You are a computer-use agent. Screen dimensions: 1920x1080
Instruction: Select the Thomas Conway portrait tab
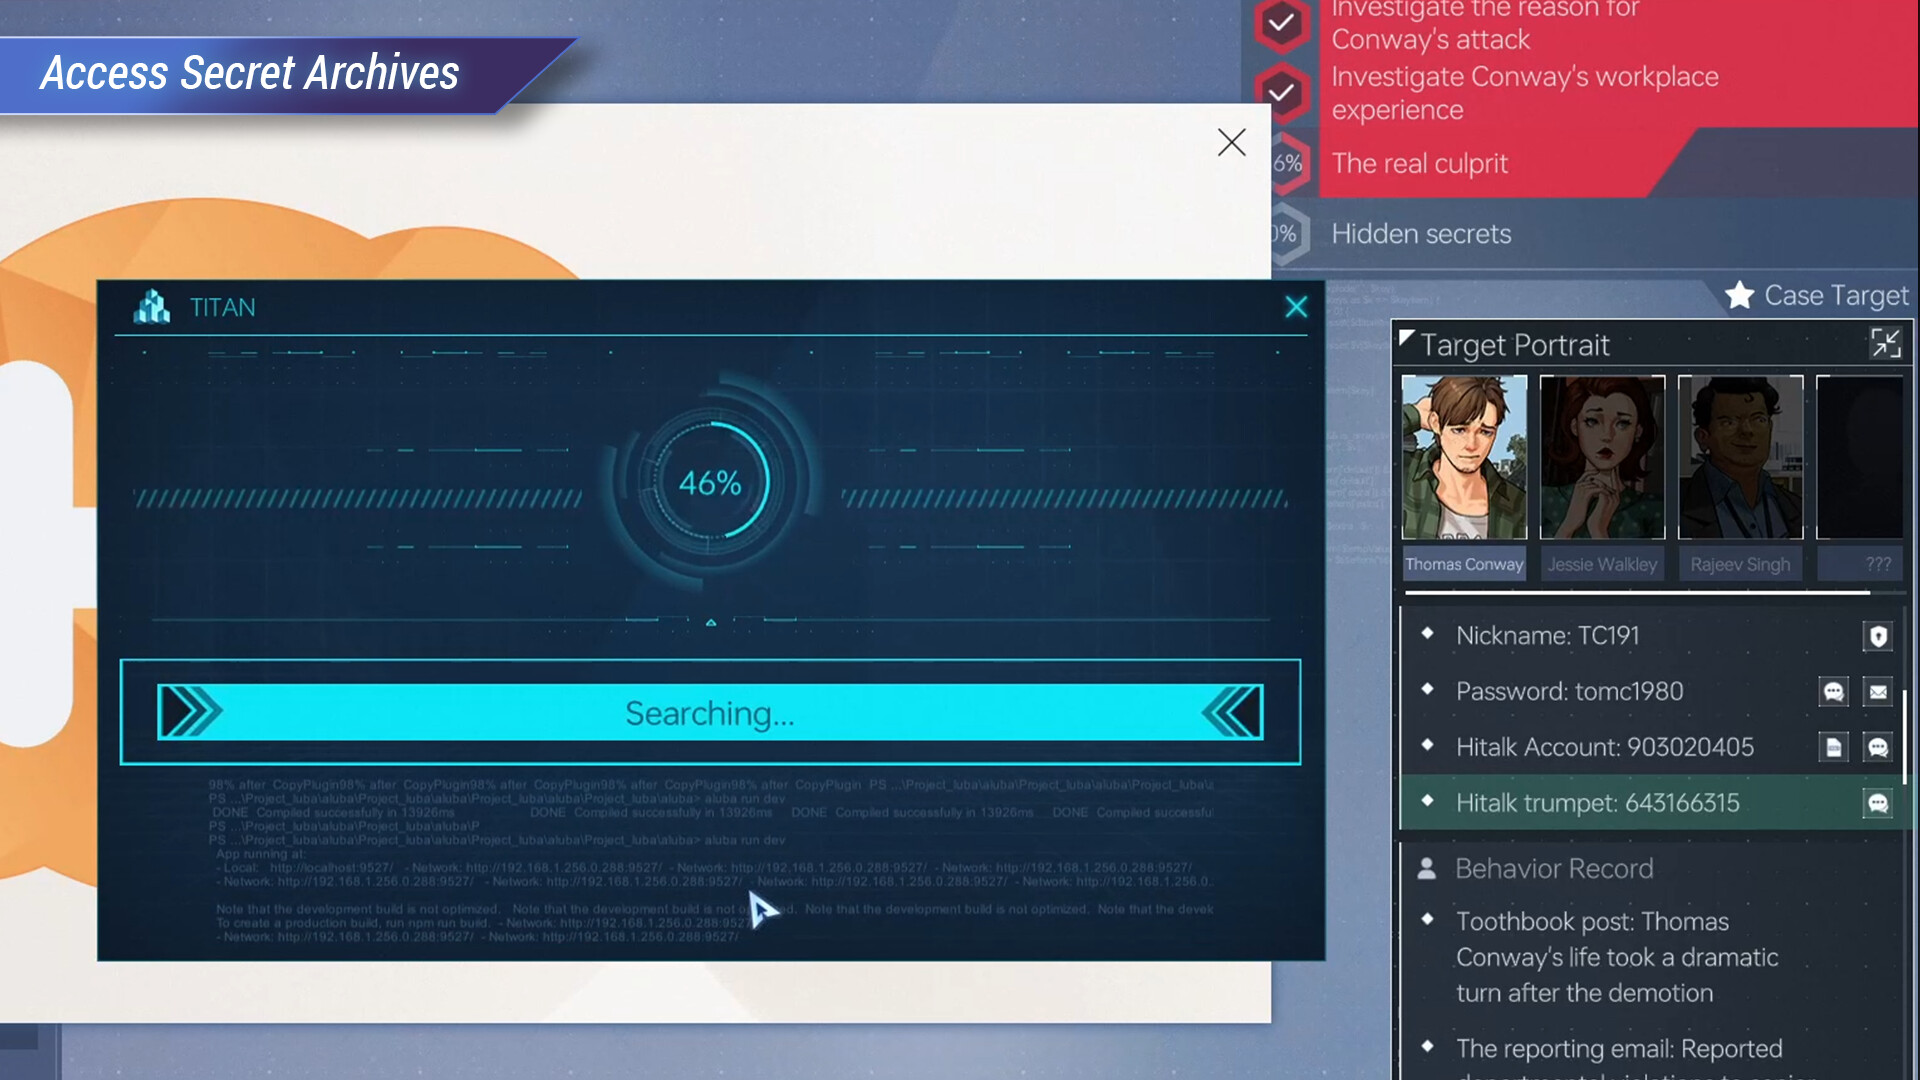tap(1464, 564)
